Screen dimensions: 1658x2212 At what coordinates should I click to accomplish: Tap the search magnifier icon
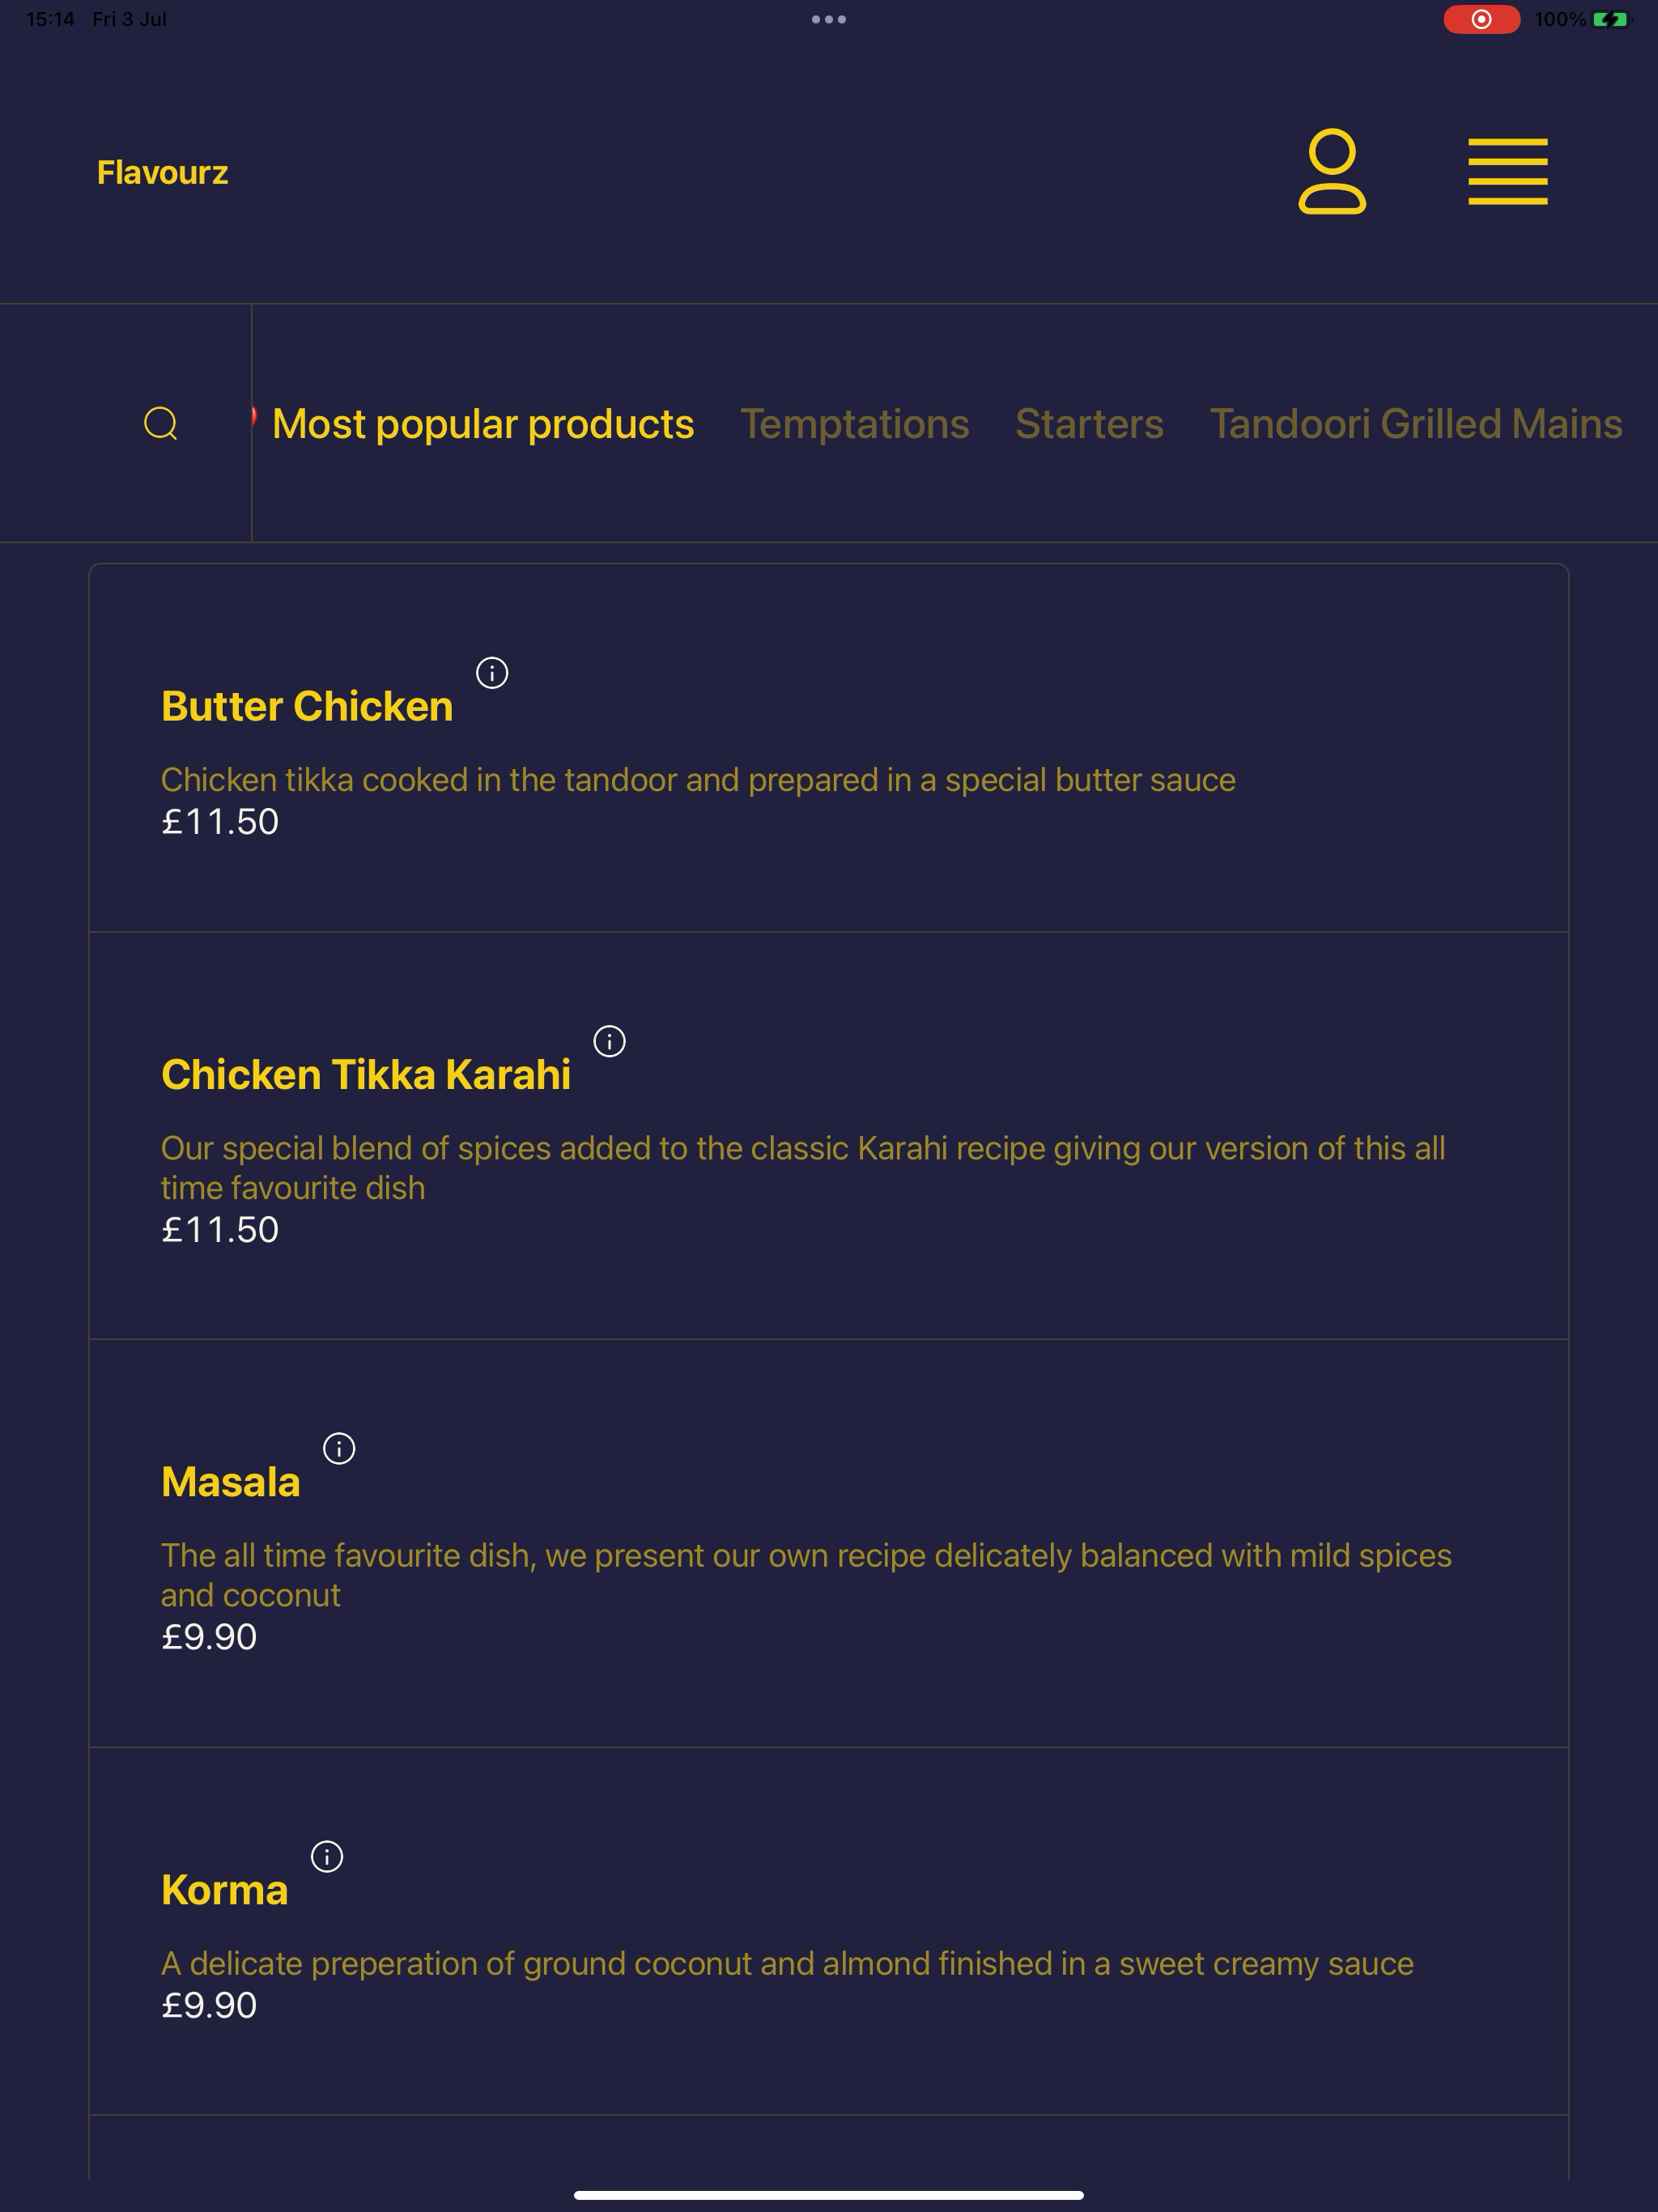click(161, 424)
